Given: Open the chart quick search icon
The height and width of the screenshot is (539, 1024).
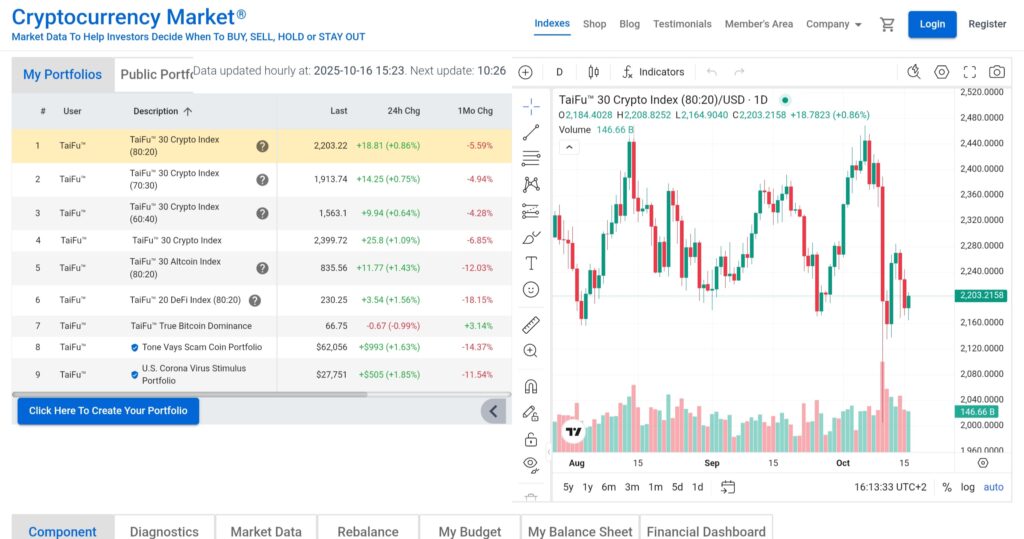Looking at the screenshot, I should pyautogui.click(x=914, y=72).
